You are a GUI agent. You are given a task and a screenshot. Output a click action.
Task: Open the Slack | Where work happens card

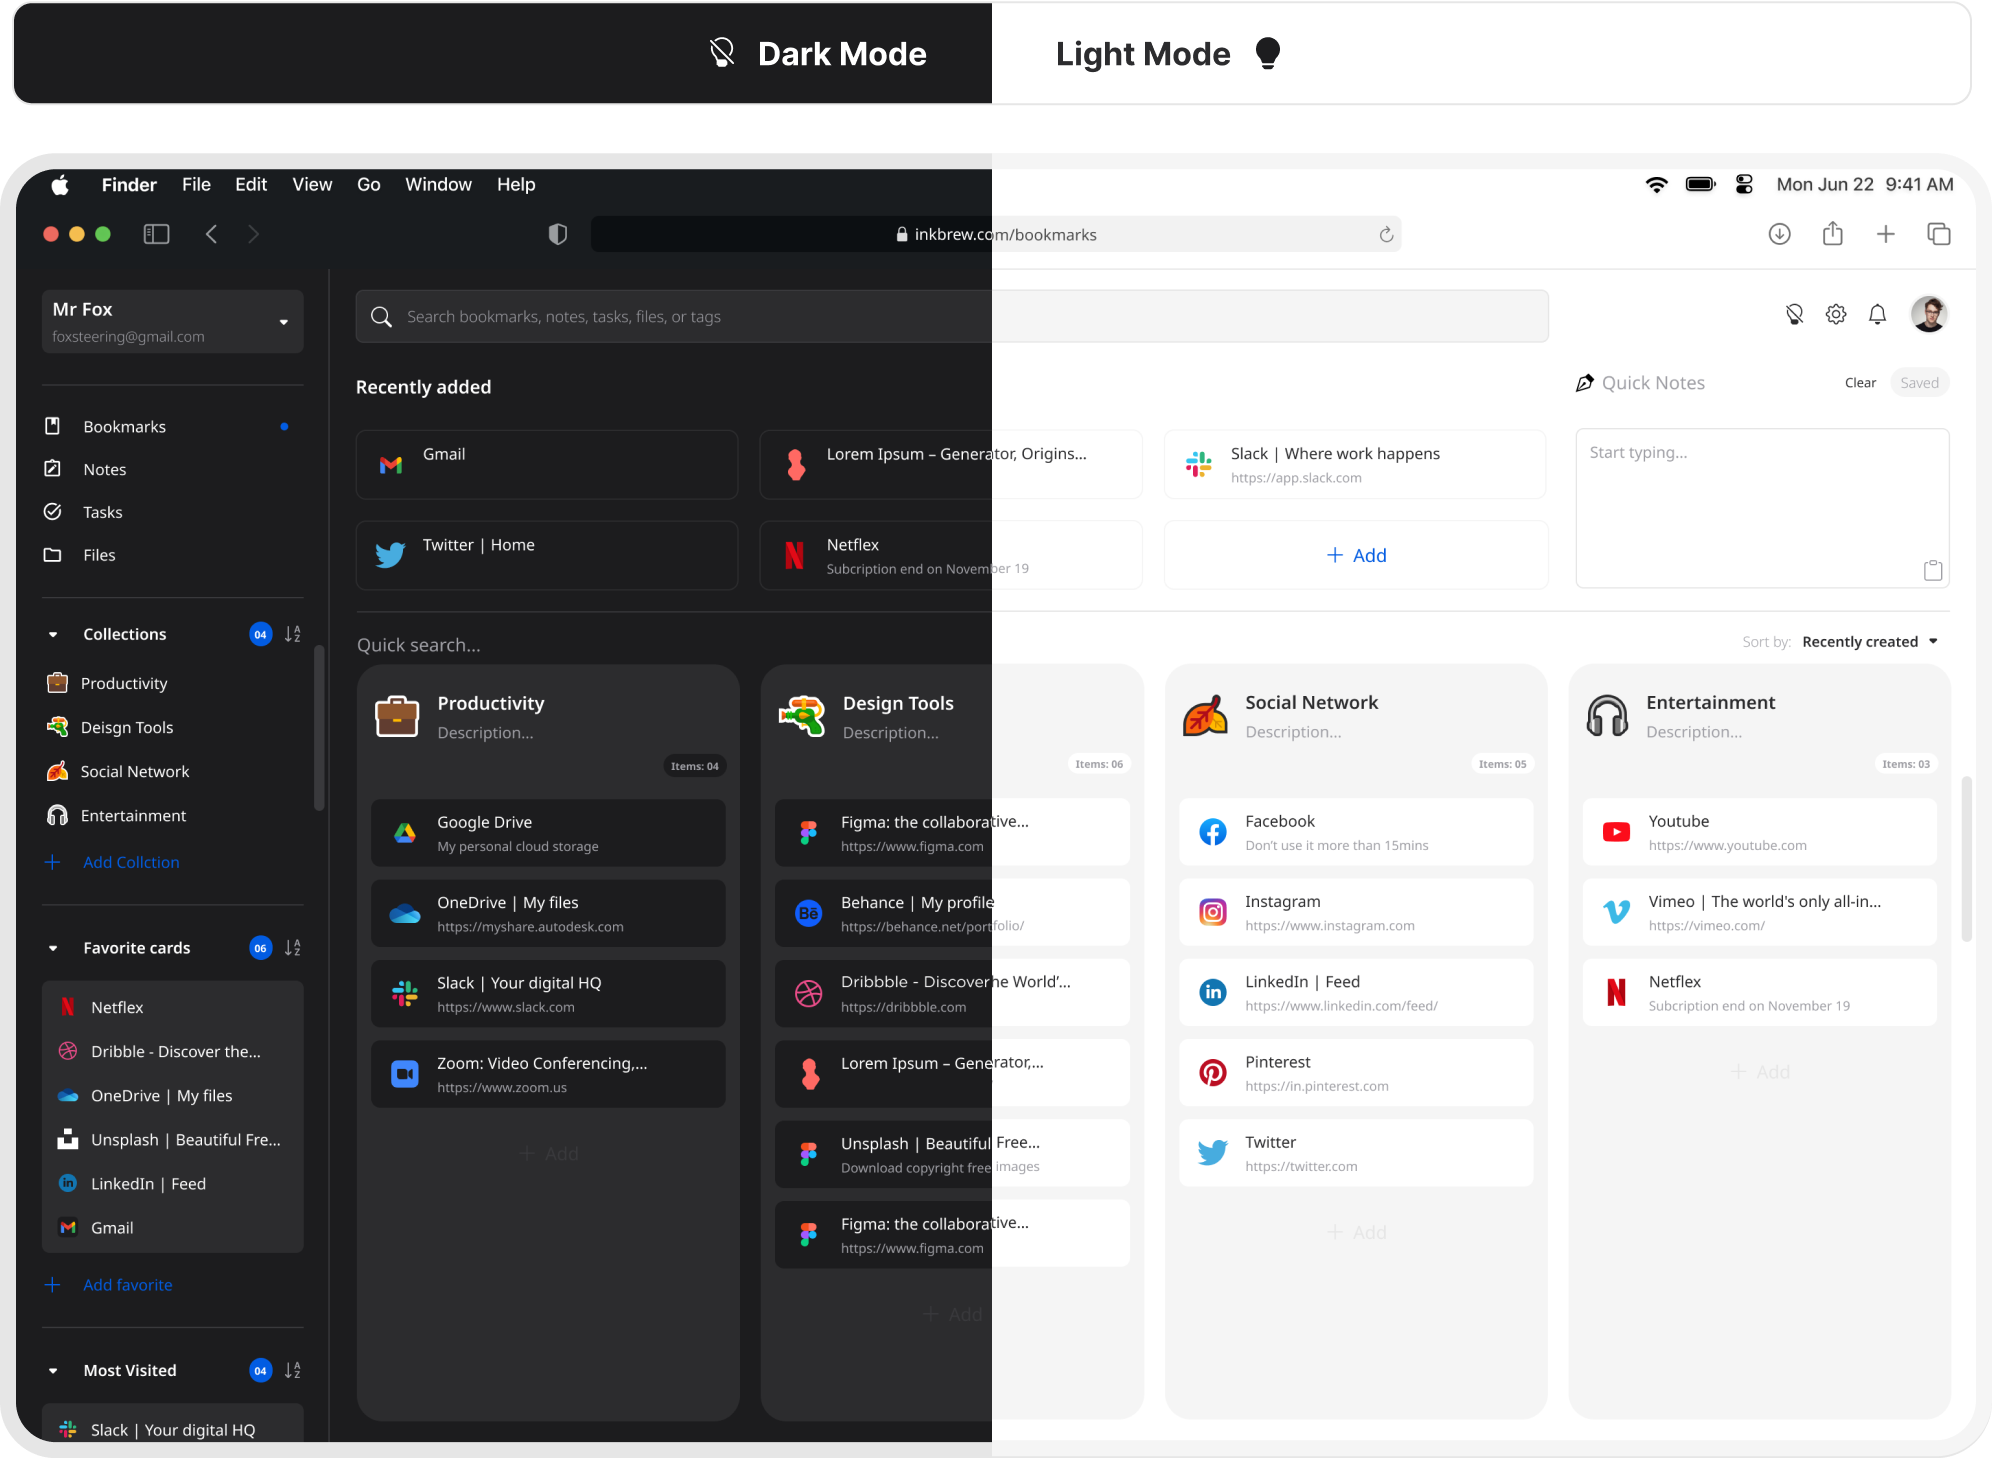coord(1355,465)
